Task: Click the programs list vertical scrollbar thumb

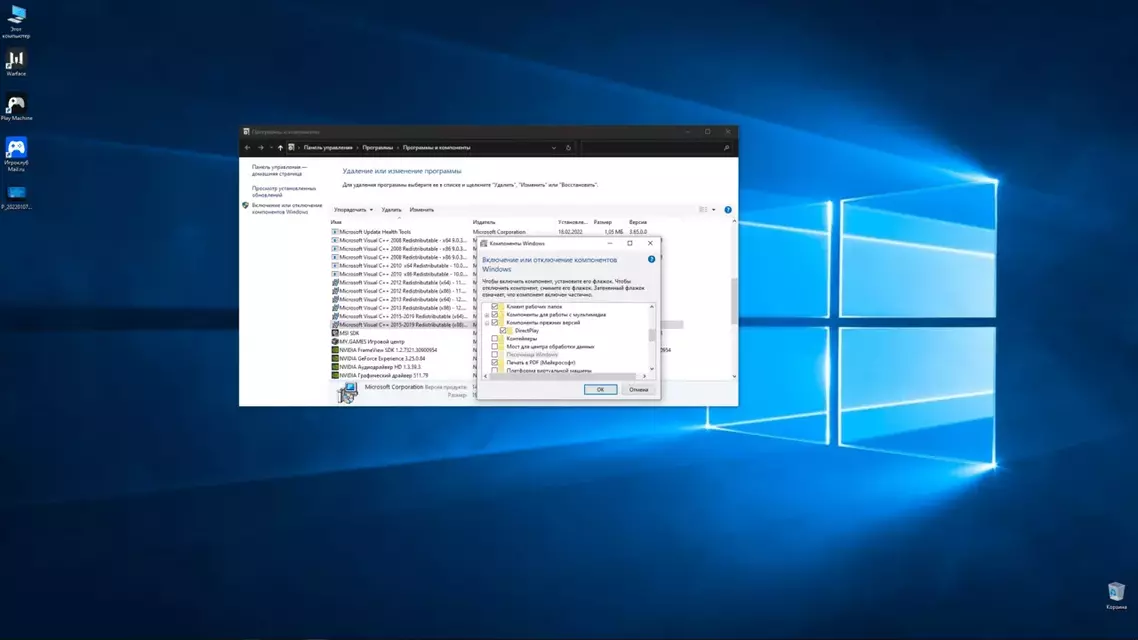Action: tap(734, 301)
